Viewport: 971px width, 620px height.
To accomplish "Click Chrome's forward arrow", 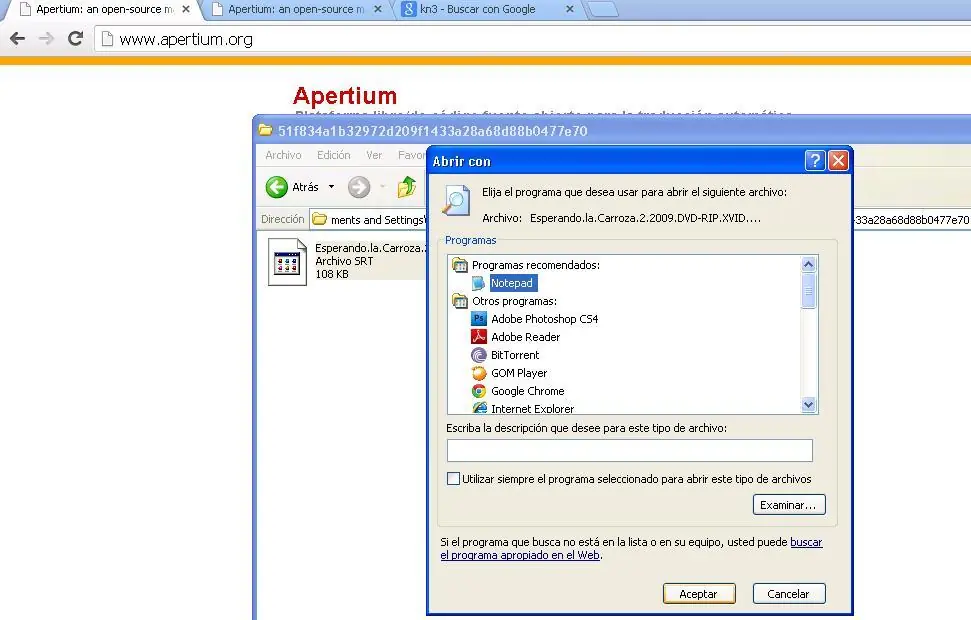I will point(46,38).
